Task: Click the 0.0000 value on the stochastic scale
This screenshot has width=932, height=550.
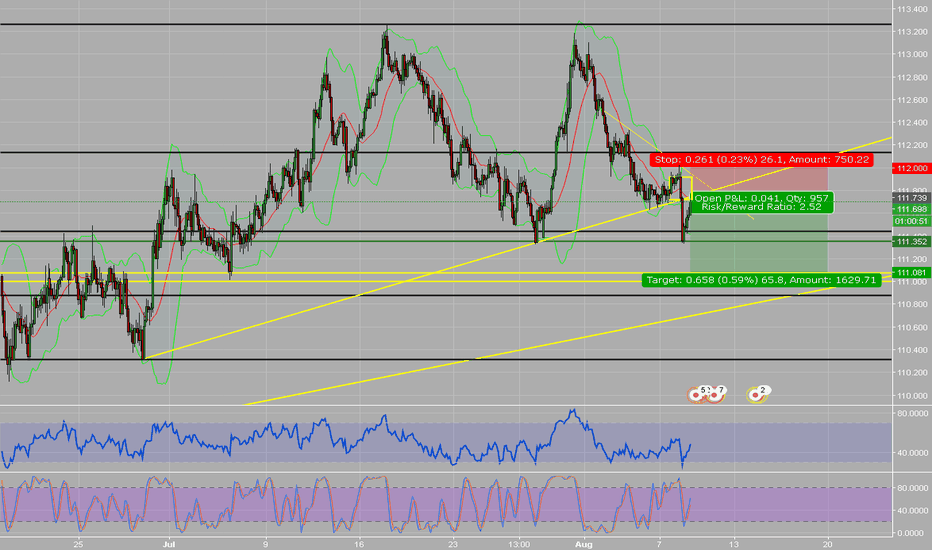Action: (x=912, y=533)
